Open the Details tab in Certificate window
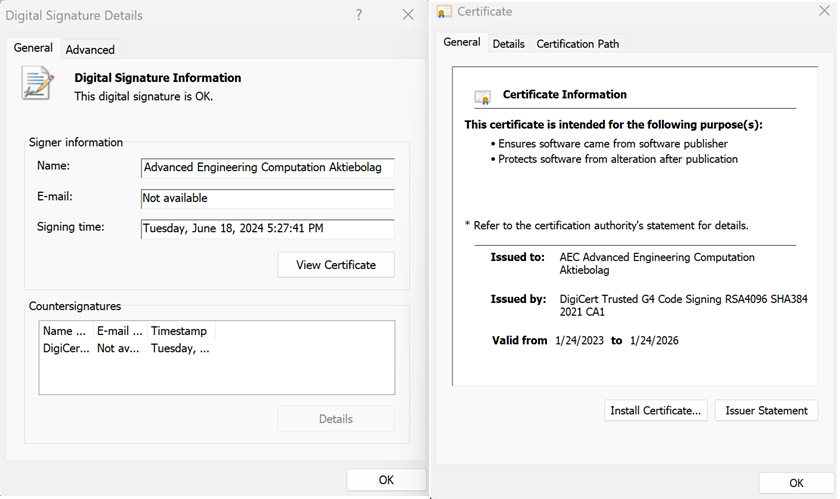The image size is (840, 499). point(508,43)
